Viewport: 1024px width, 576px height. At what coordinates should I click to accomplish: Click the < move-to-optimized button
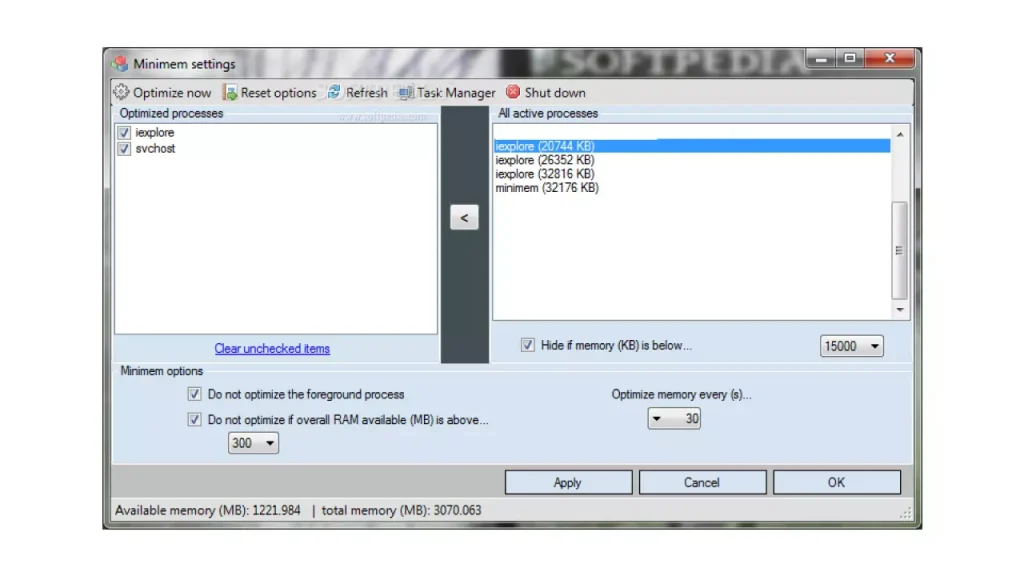pyautogui.click(x=464, y=217)
